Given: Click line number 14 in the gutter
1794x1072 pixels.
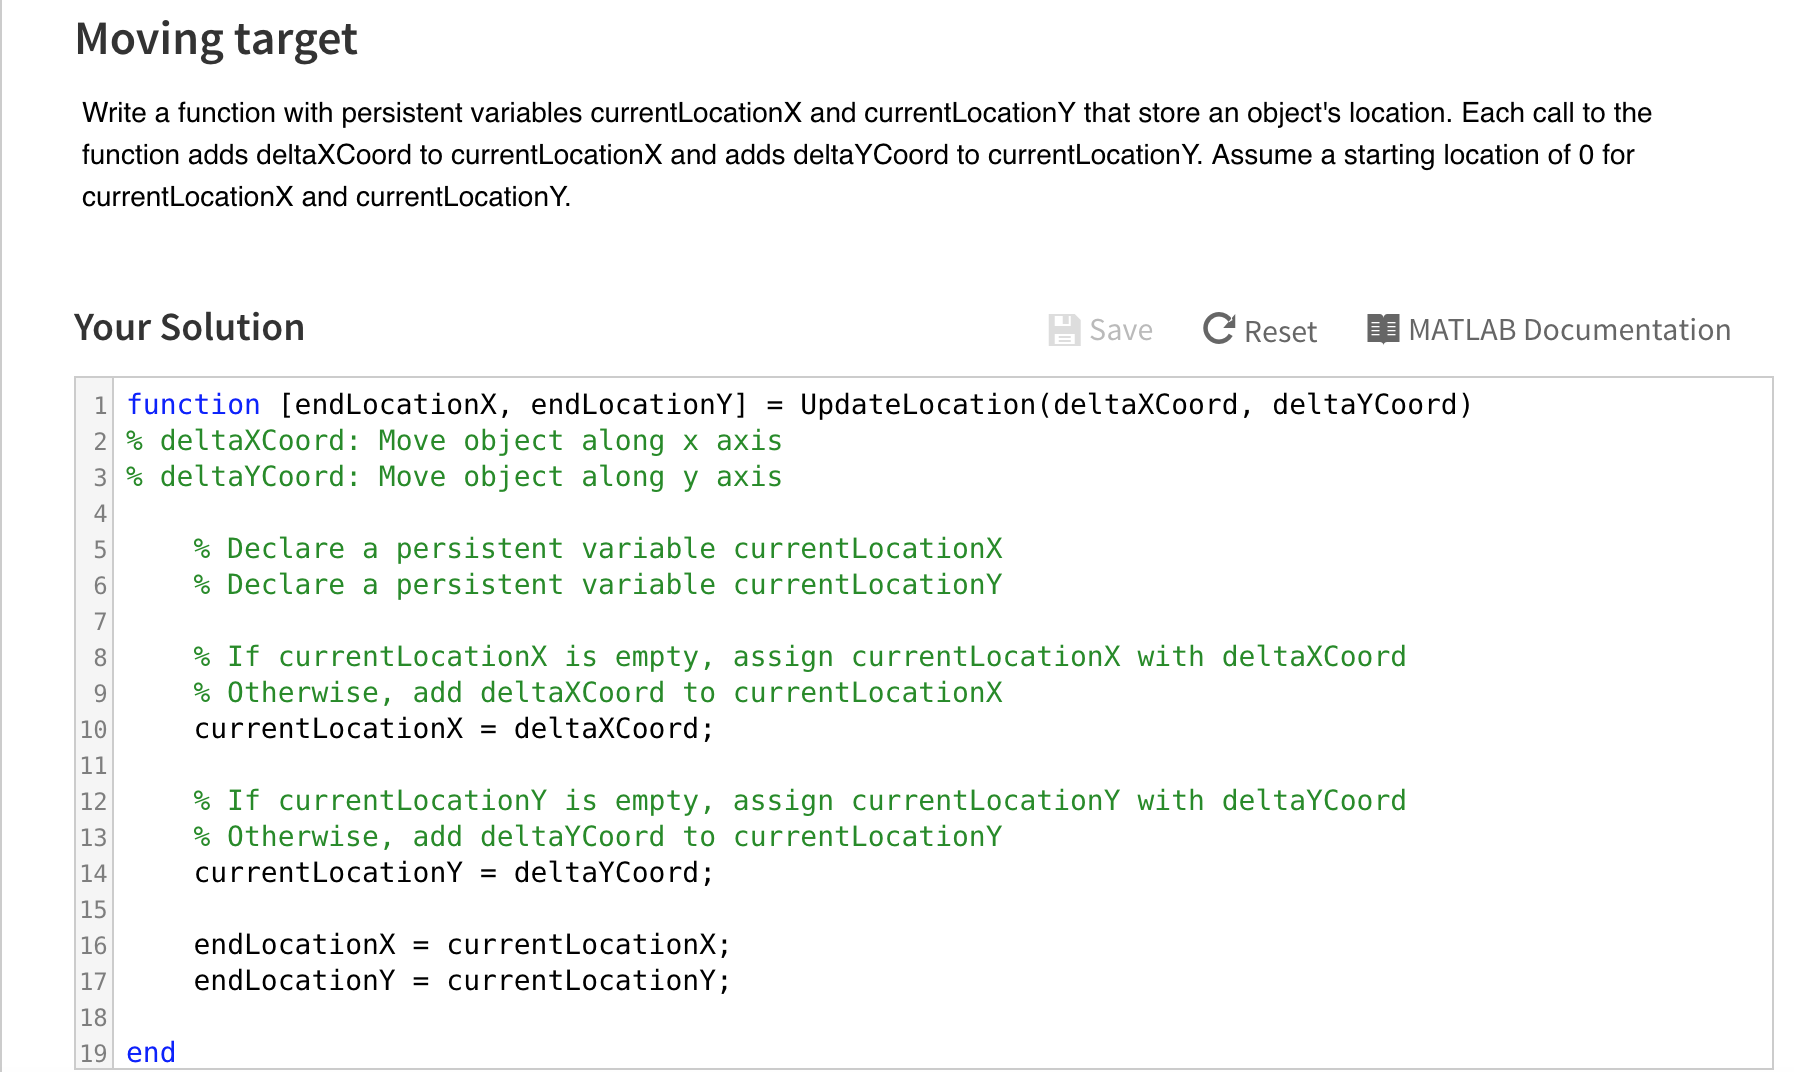Looking at the screenshot, I should 94,874.
